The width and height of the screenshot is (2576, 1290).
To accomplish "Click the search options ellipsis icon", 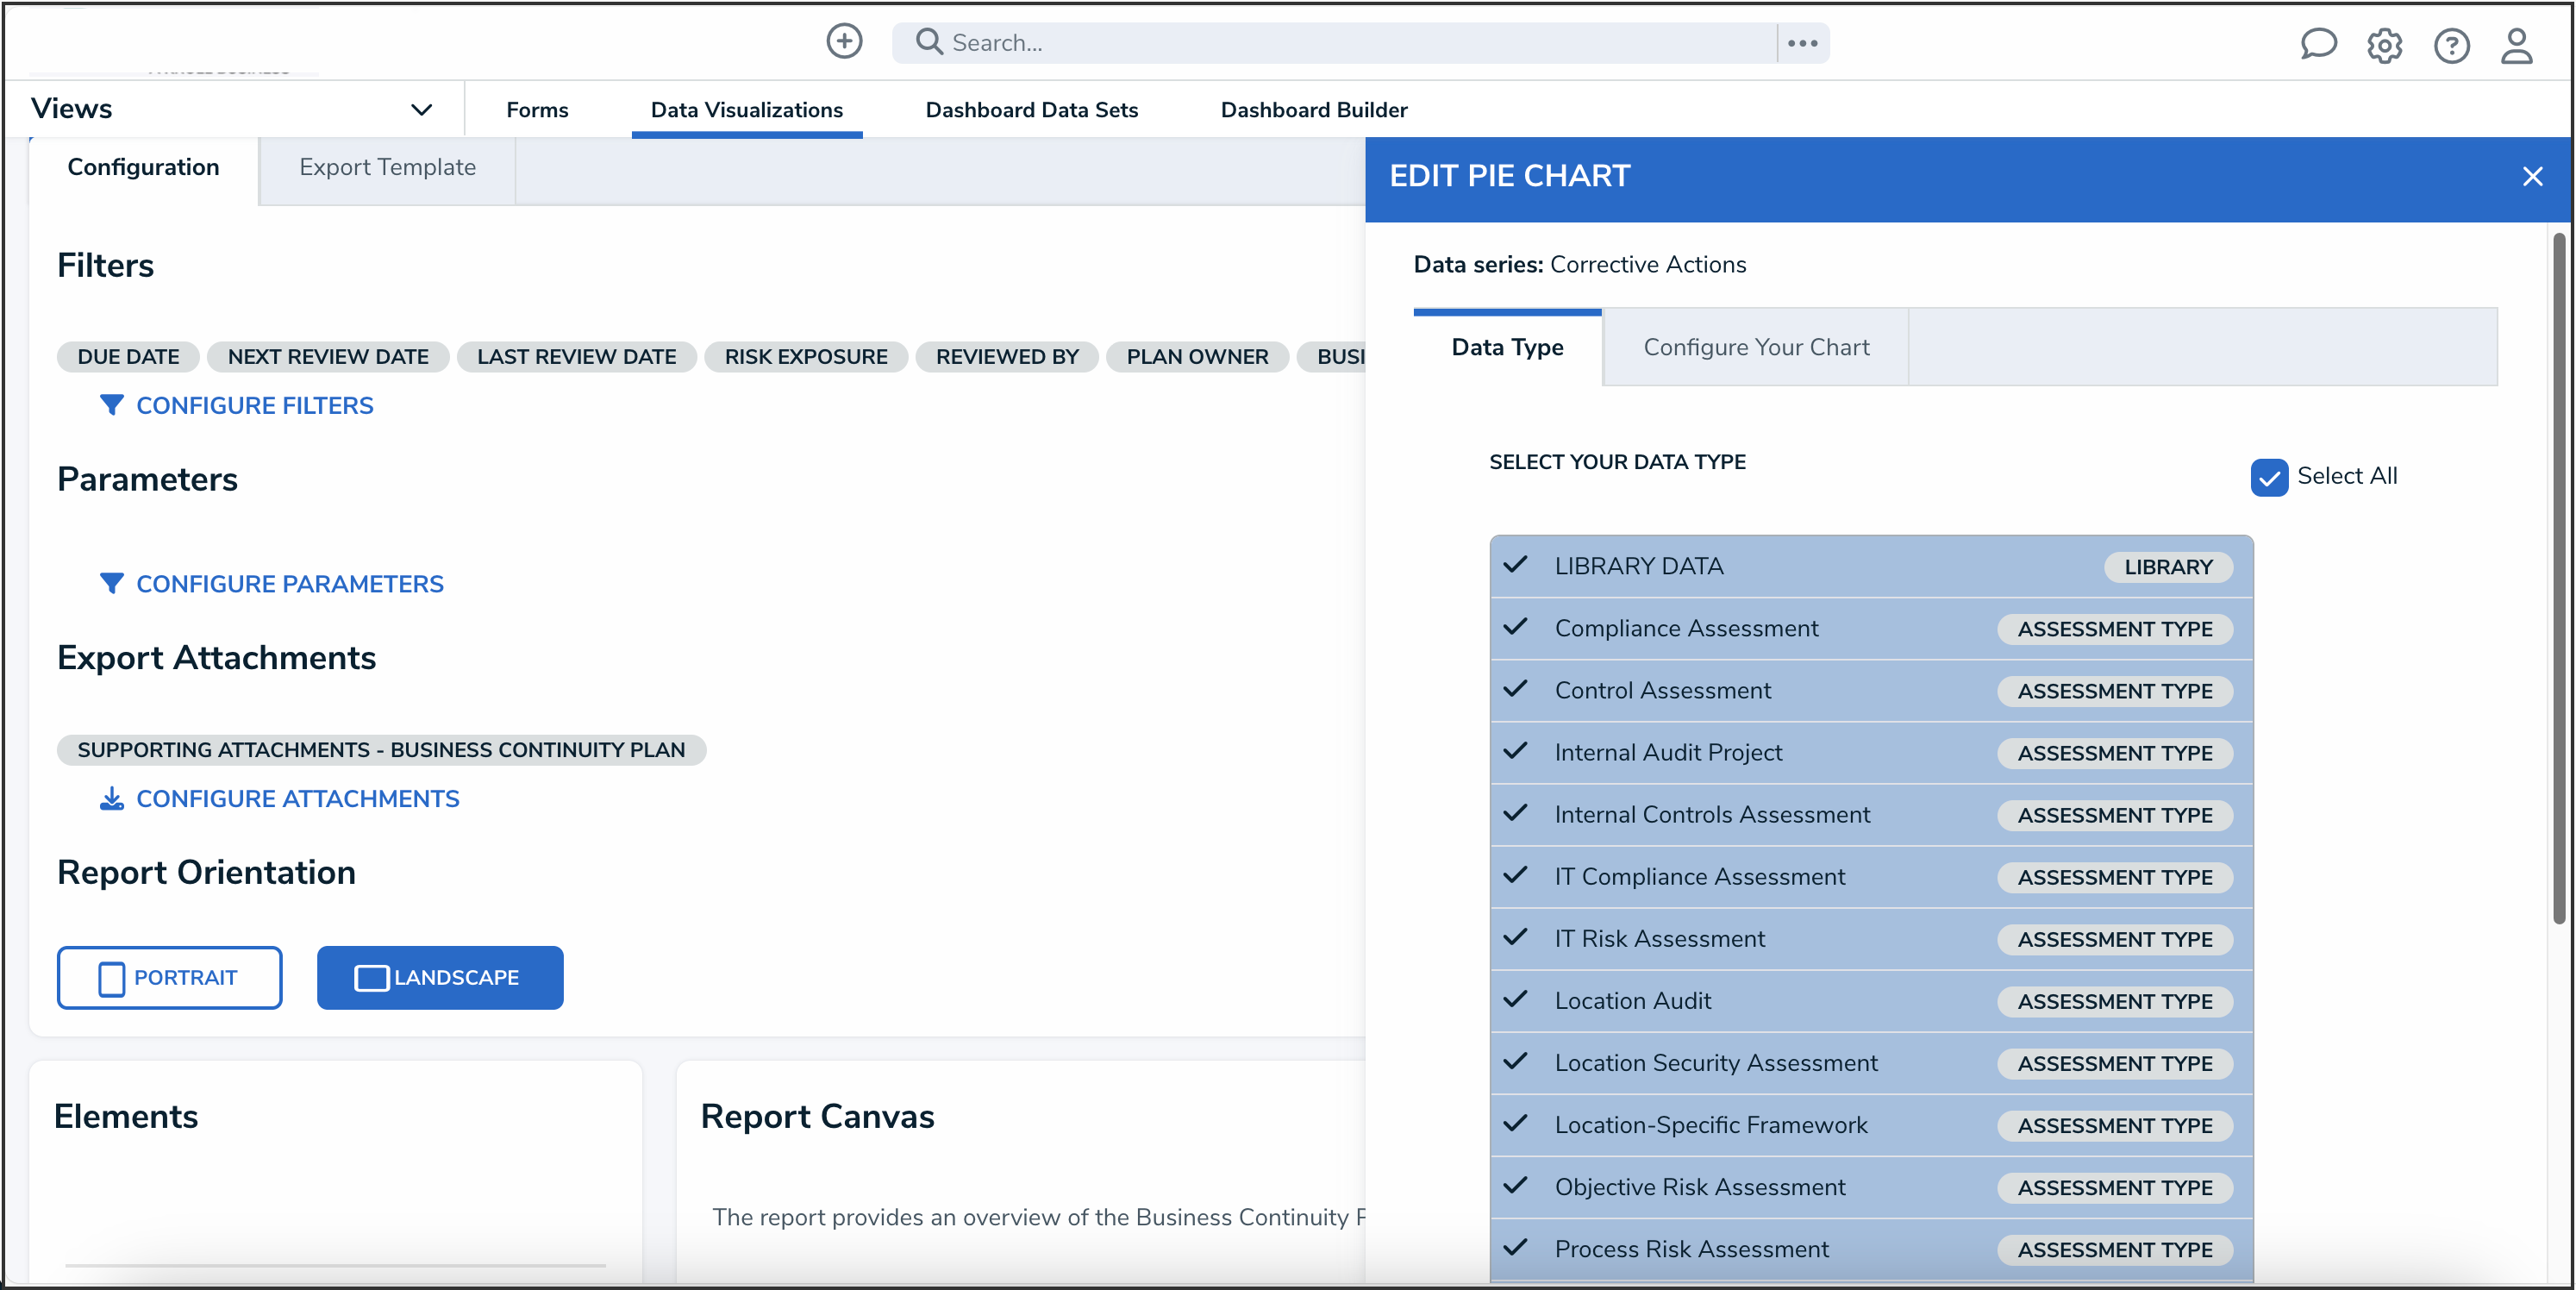I will point(1802,43).
